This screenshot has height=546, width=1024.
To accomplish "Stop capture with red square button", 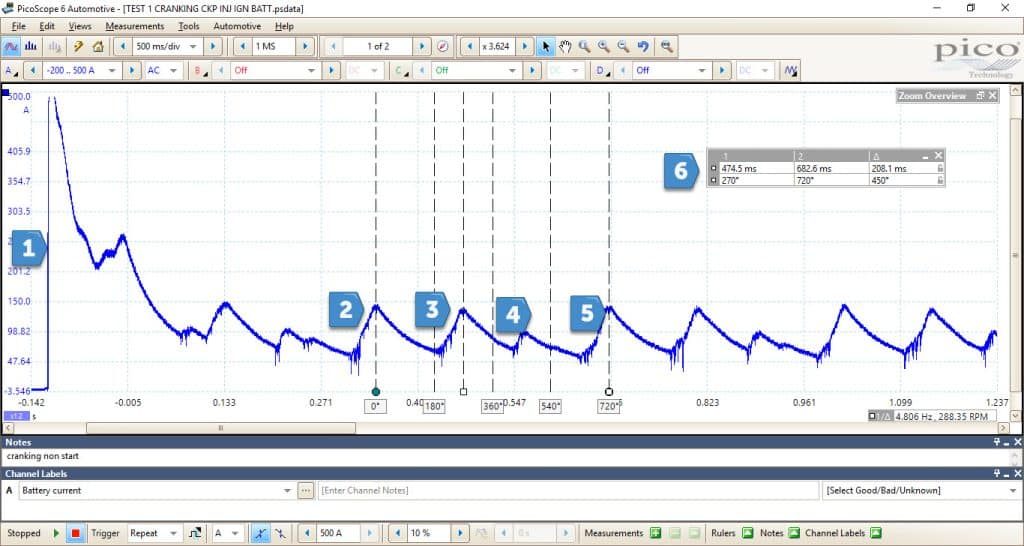I will pyautogui.click(x=75, y=533).
